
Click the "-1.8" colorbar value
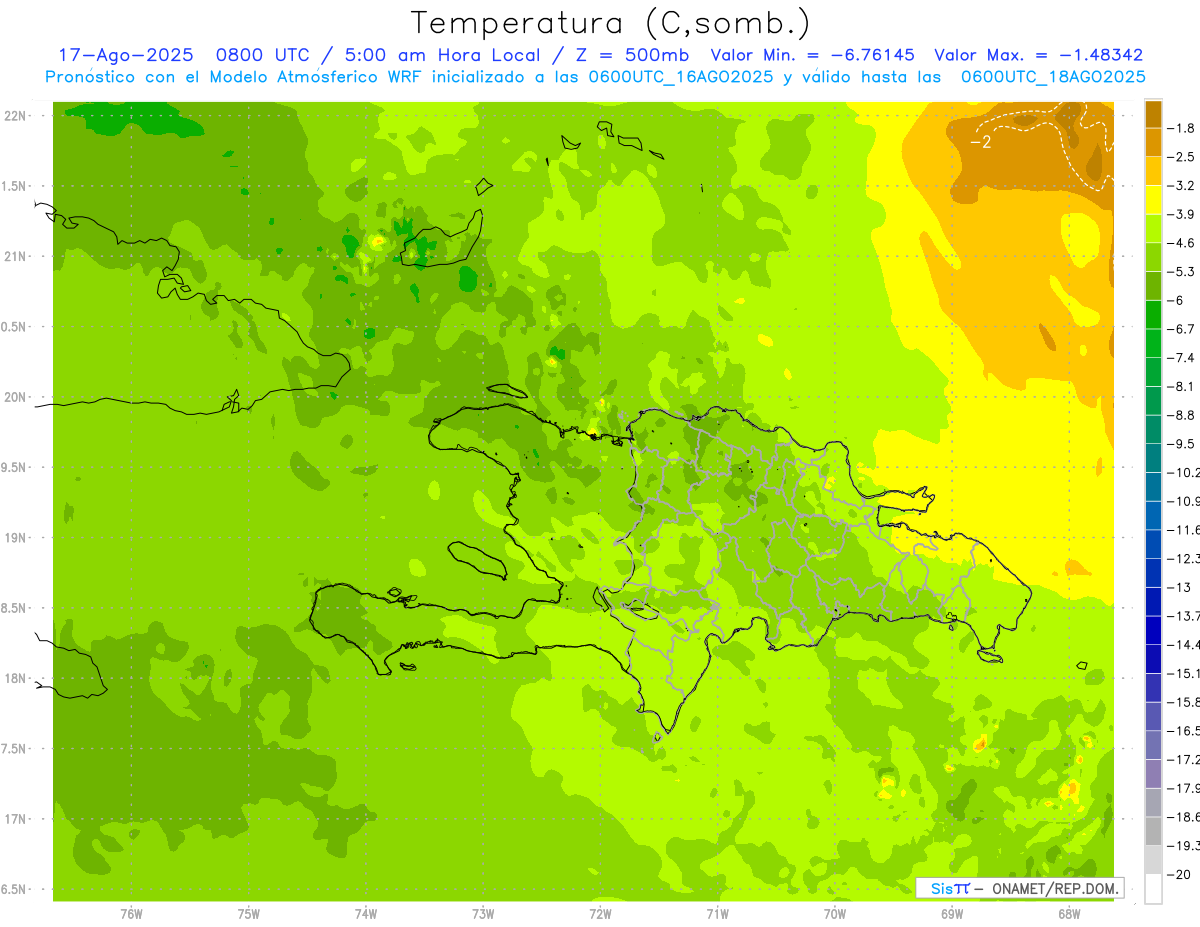(x=1180, y=128)
